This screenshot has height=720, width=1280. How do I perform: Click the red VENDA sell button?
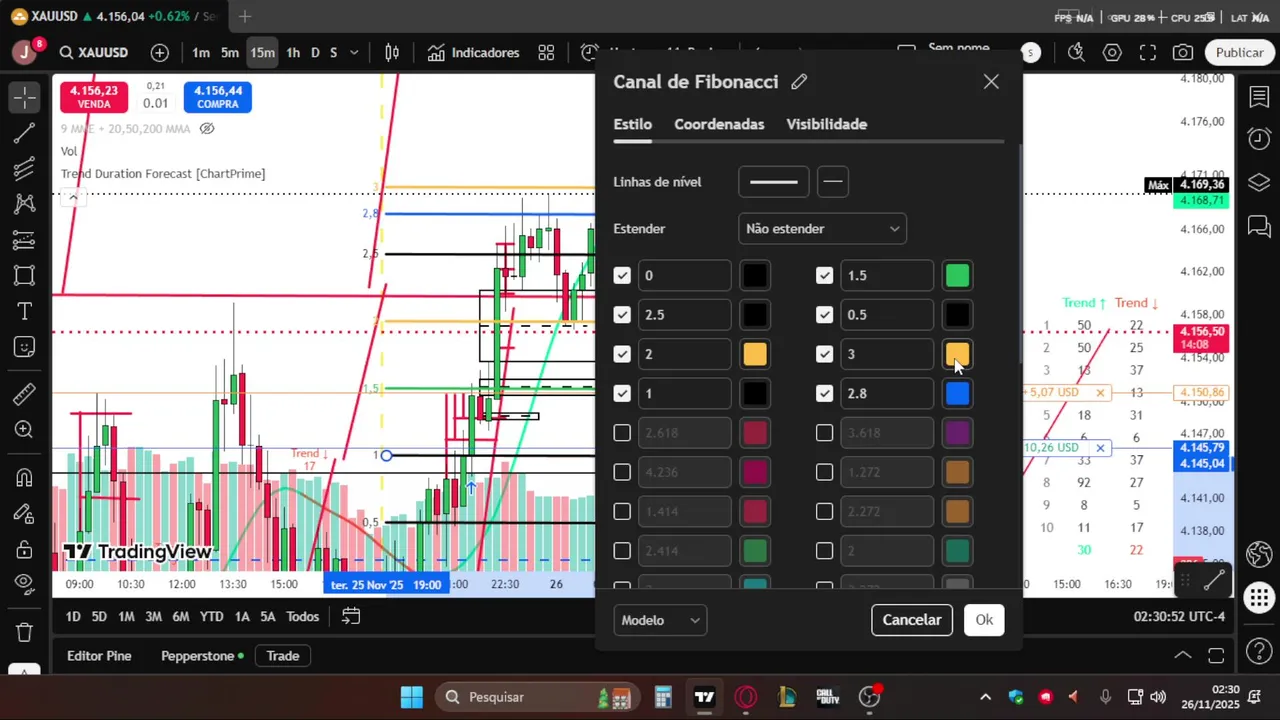coord(94,97)
